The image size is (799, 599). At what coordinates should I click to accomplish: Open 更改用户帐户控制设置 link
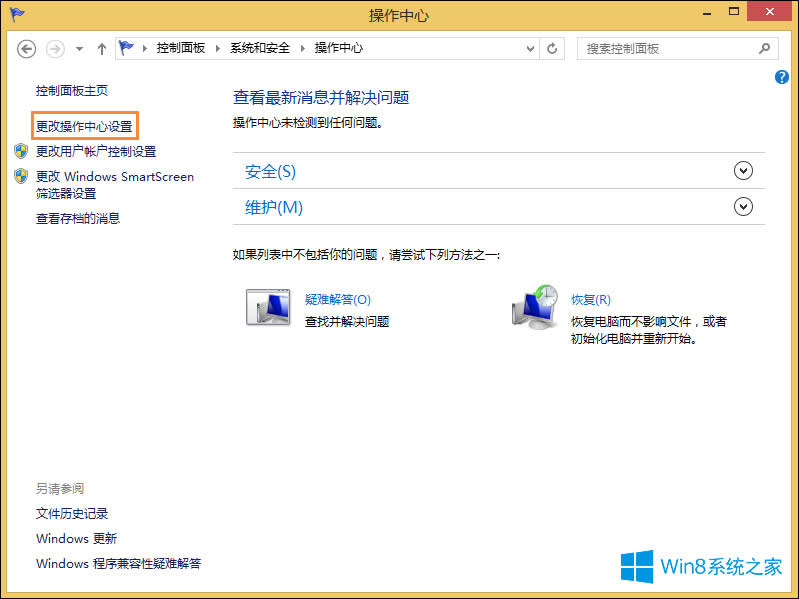96,151
